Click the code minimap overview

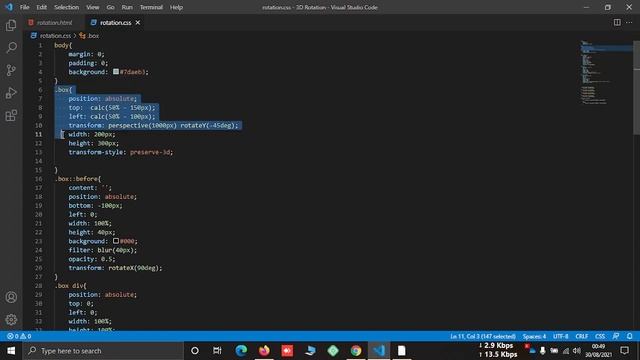coord(606,73)
